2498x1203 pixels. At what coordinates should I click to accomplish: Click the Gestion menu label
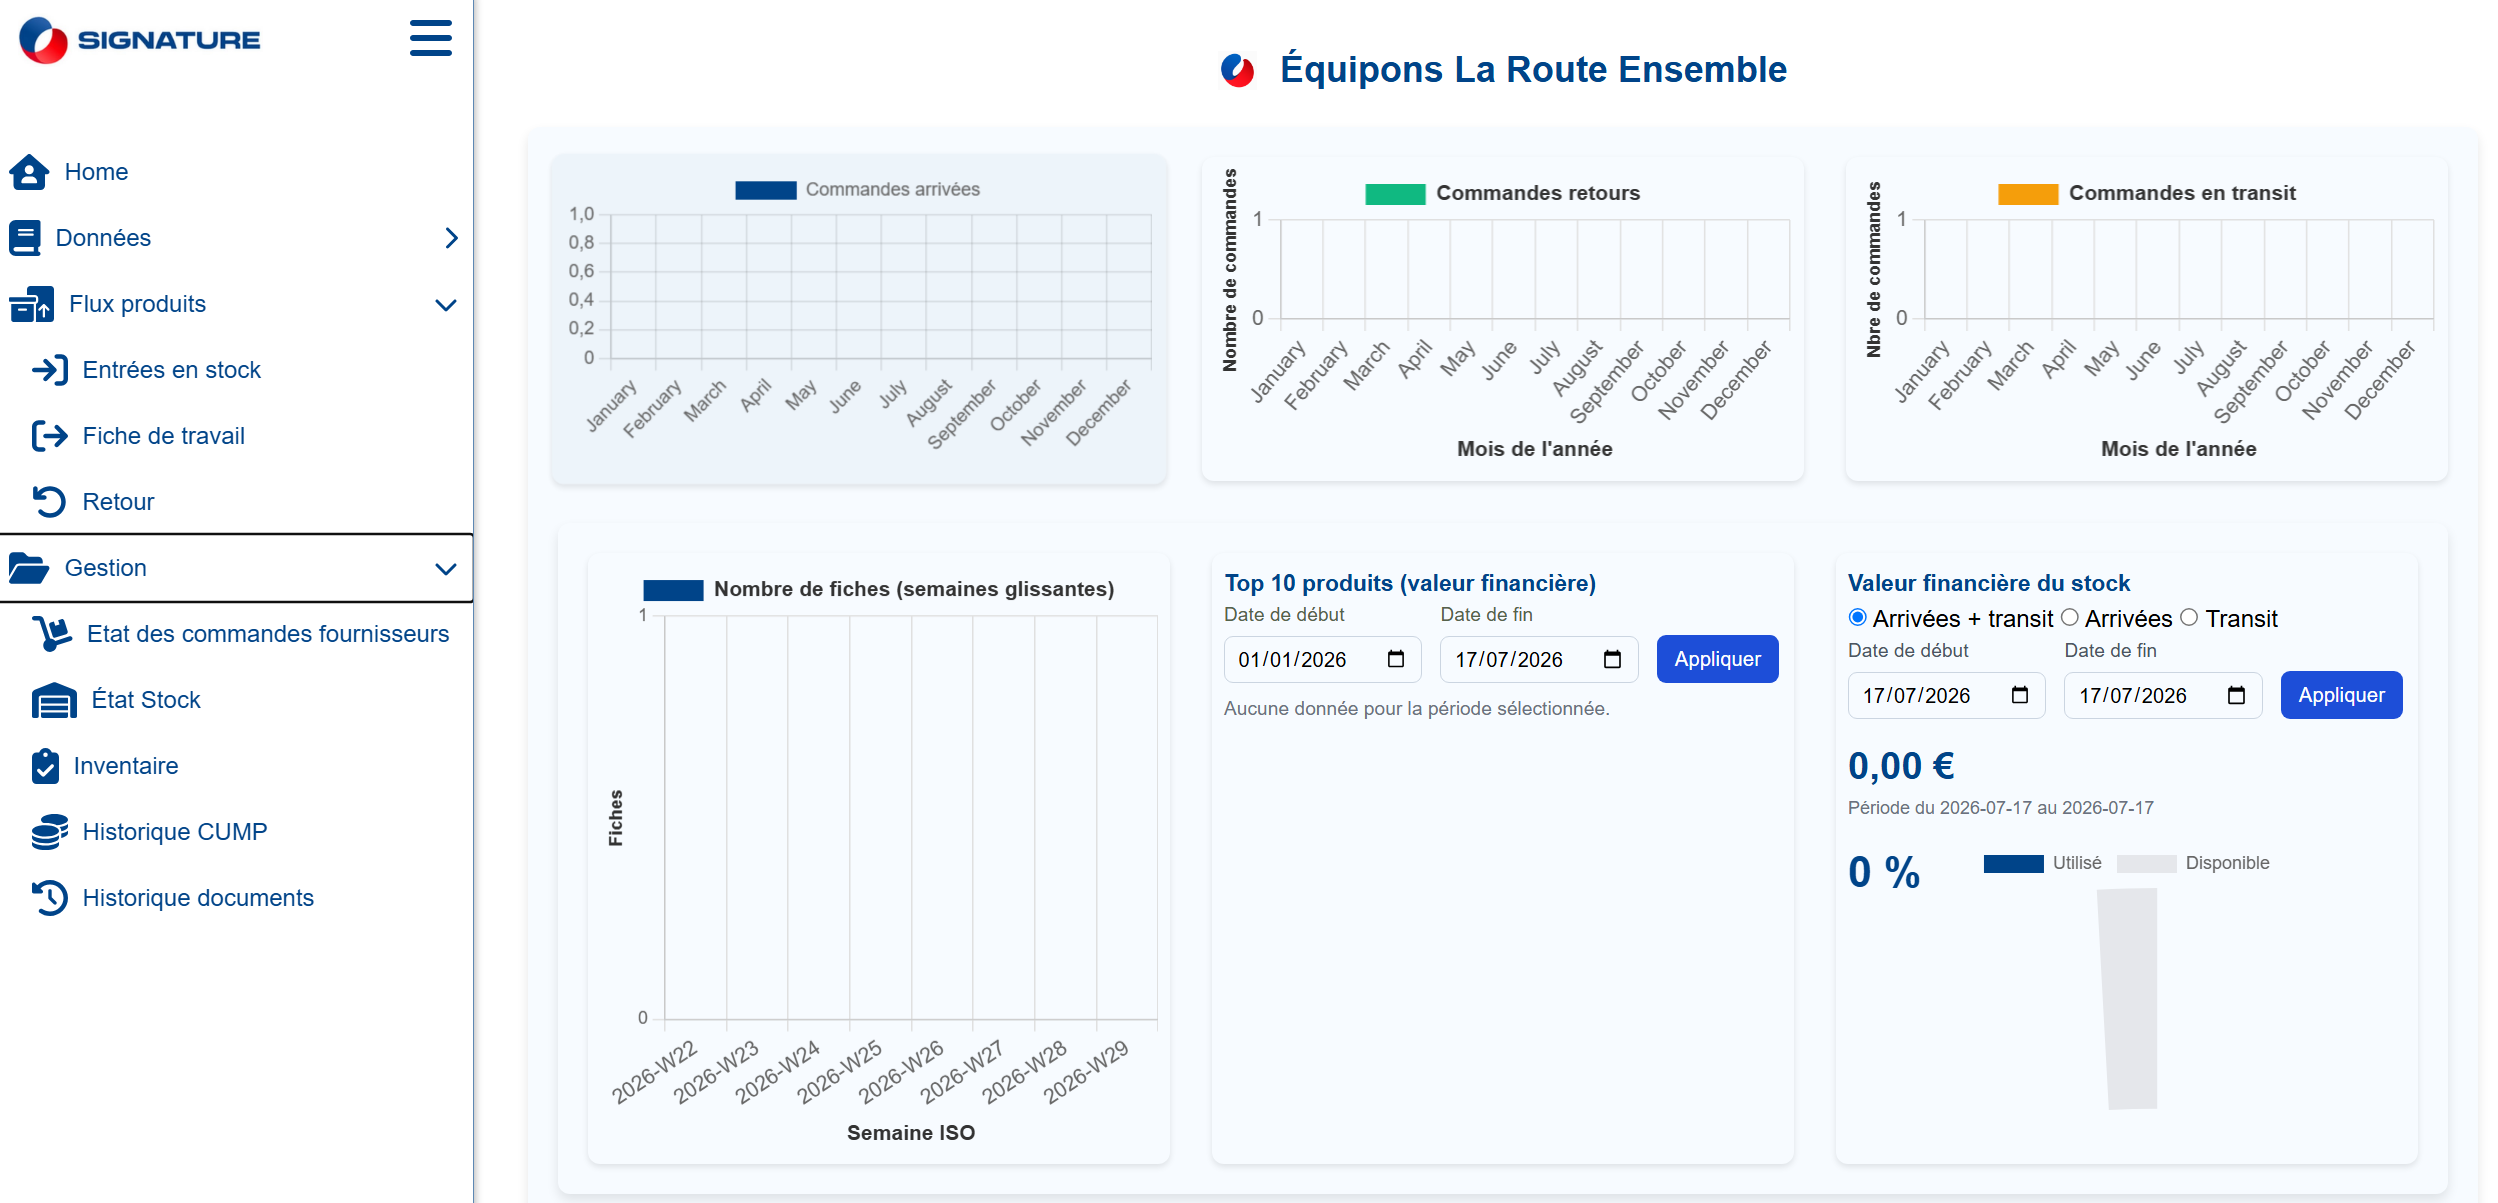coord(105,568)
